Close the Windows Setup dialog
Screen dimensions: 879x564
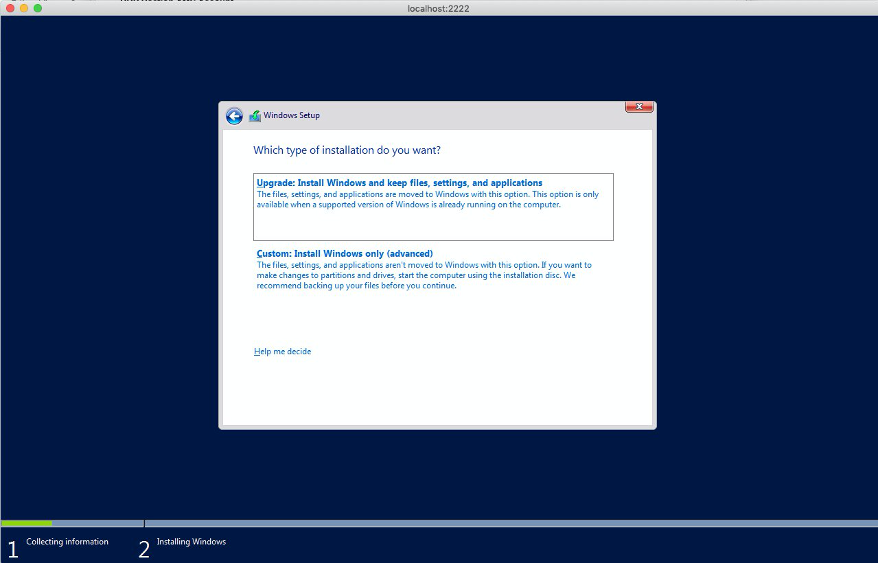coord(639,107)
